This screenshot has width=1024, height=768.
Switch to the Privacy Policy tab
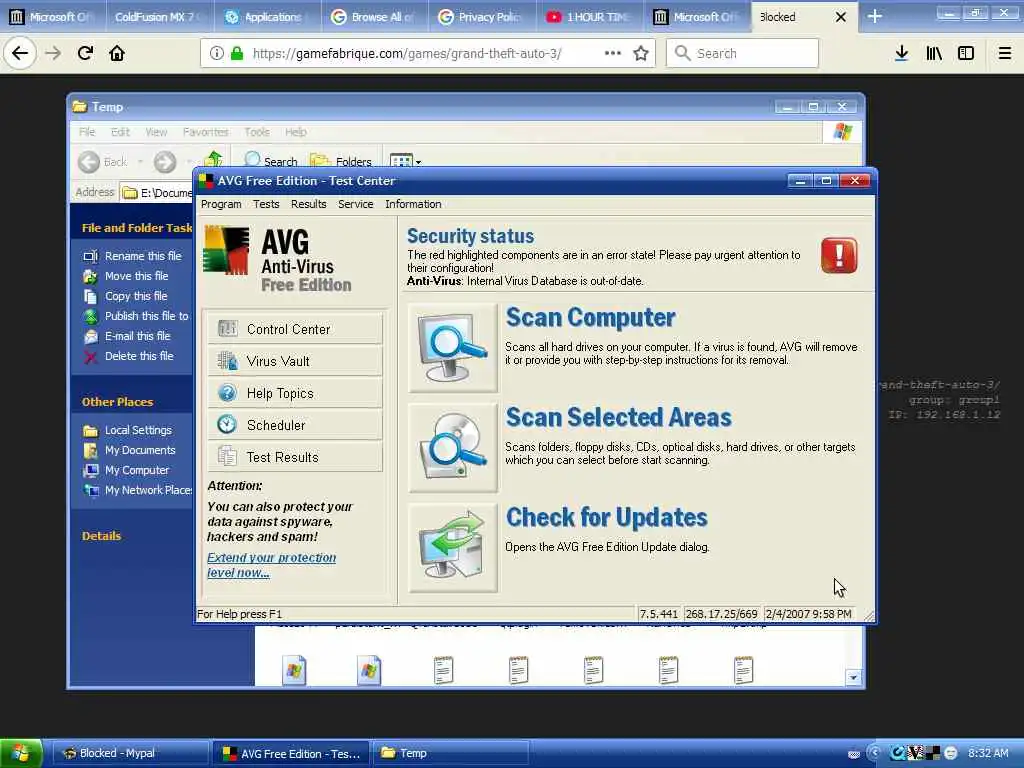482,17
